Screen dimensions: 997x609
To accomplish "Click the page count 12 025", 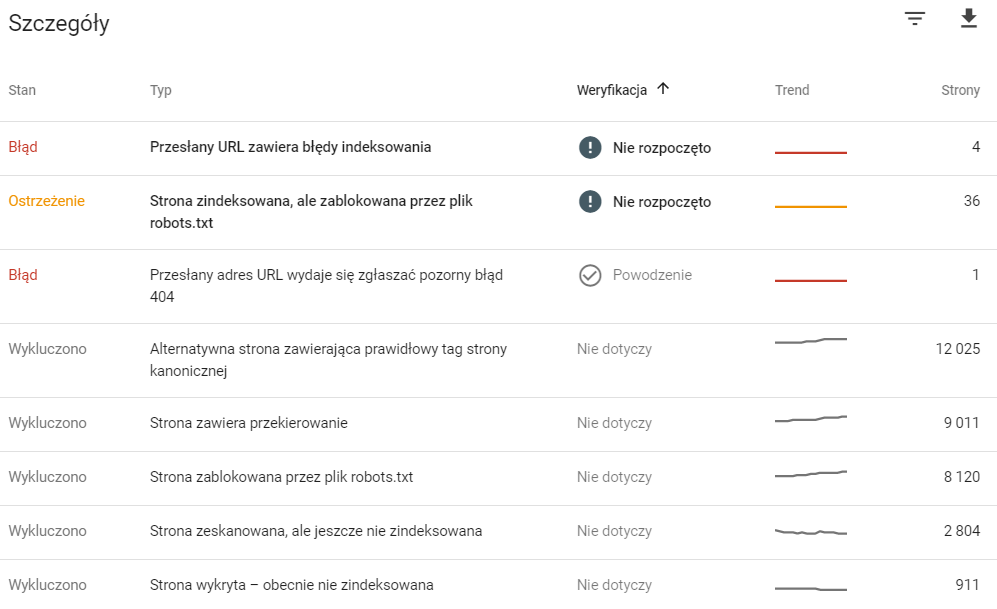I will coord(958,349).
